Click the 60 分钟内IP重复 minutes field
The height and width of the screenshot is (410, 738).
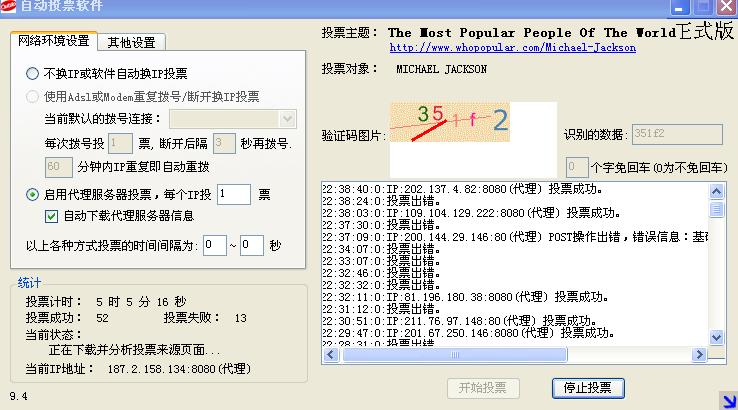[x=59, y=167]
